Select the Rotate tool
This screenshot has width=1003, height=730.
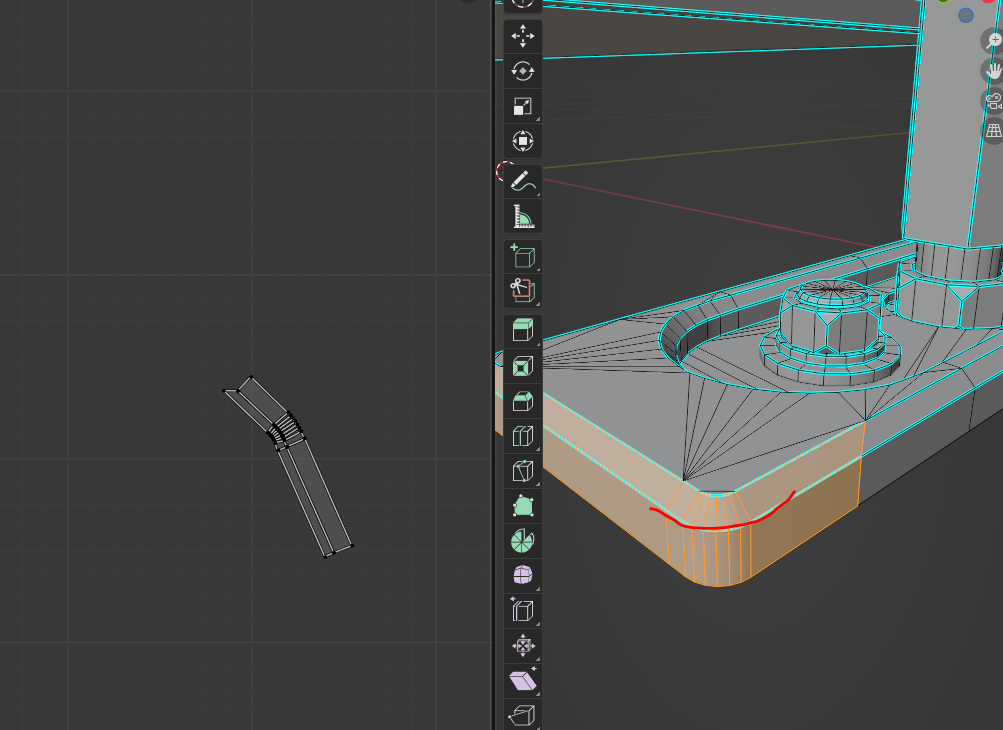point(522,71)
